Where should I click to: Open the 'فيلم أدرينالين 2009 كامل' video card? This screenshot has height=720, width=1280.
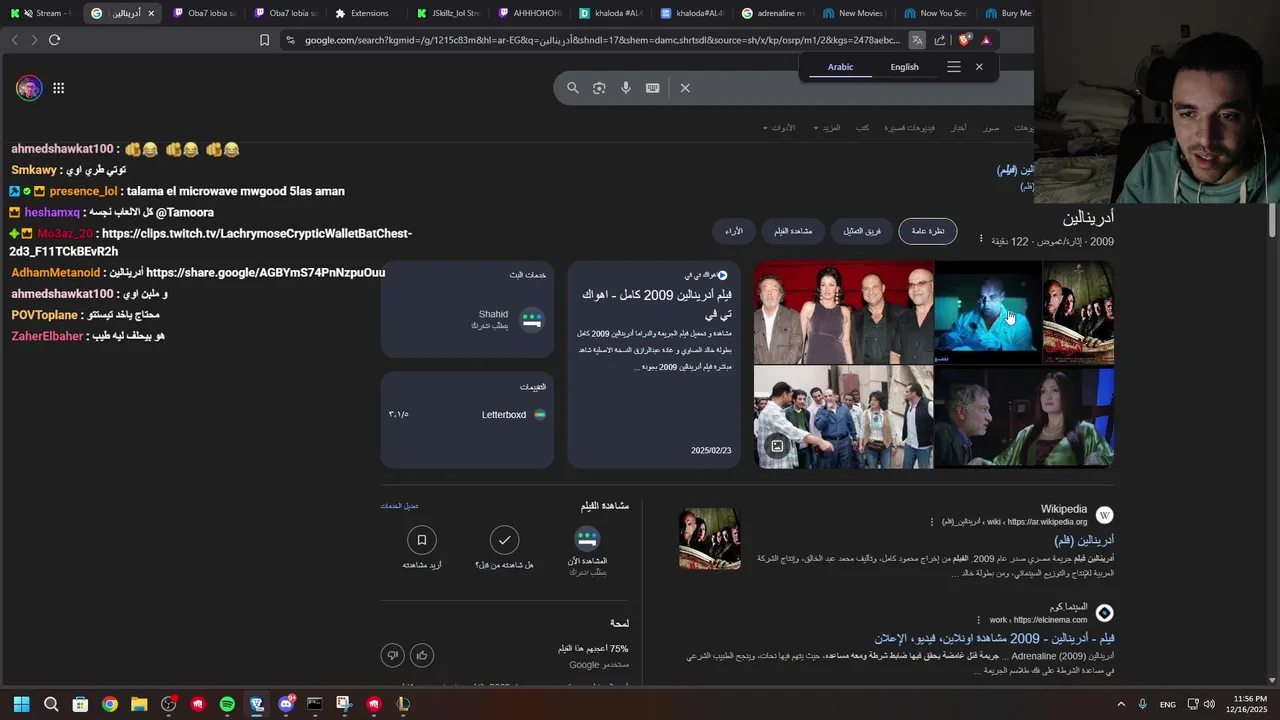654,364
